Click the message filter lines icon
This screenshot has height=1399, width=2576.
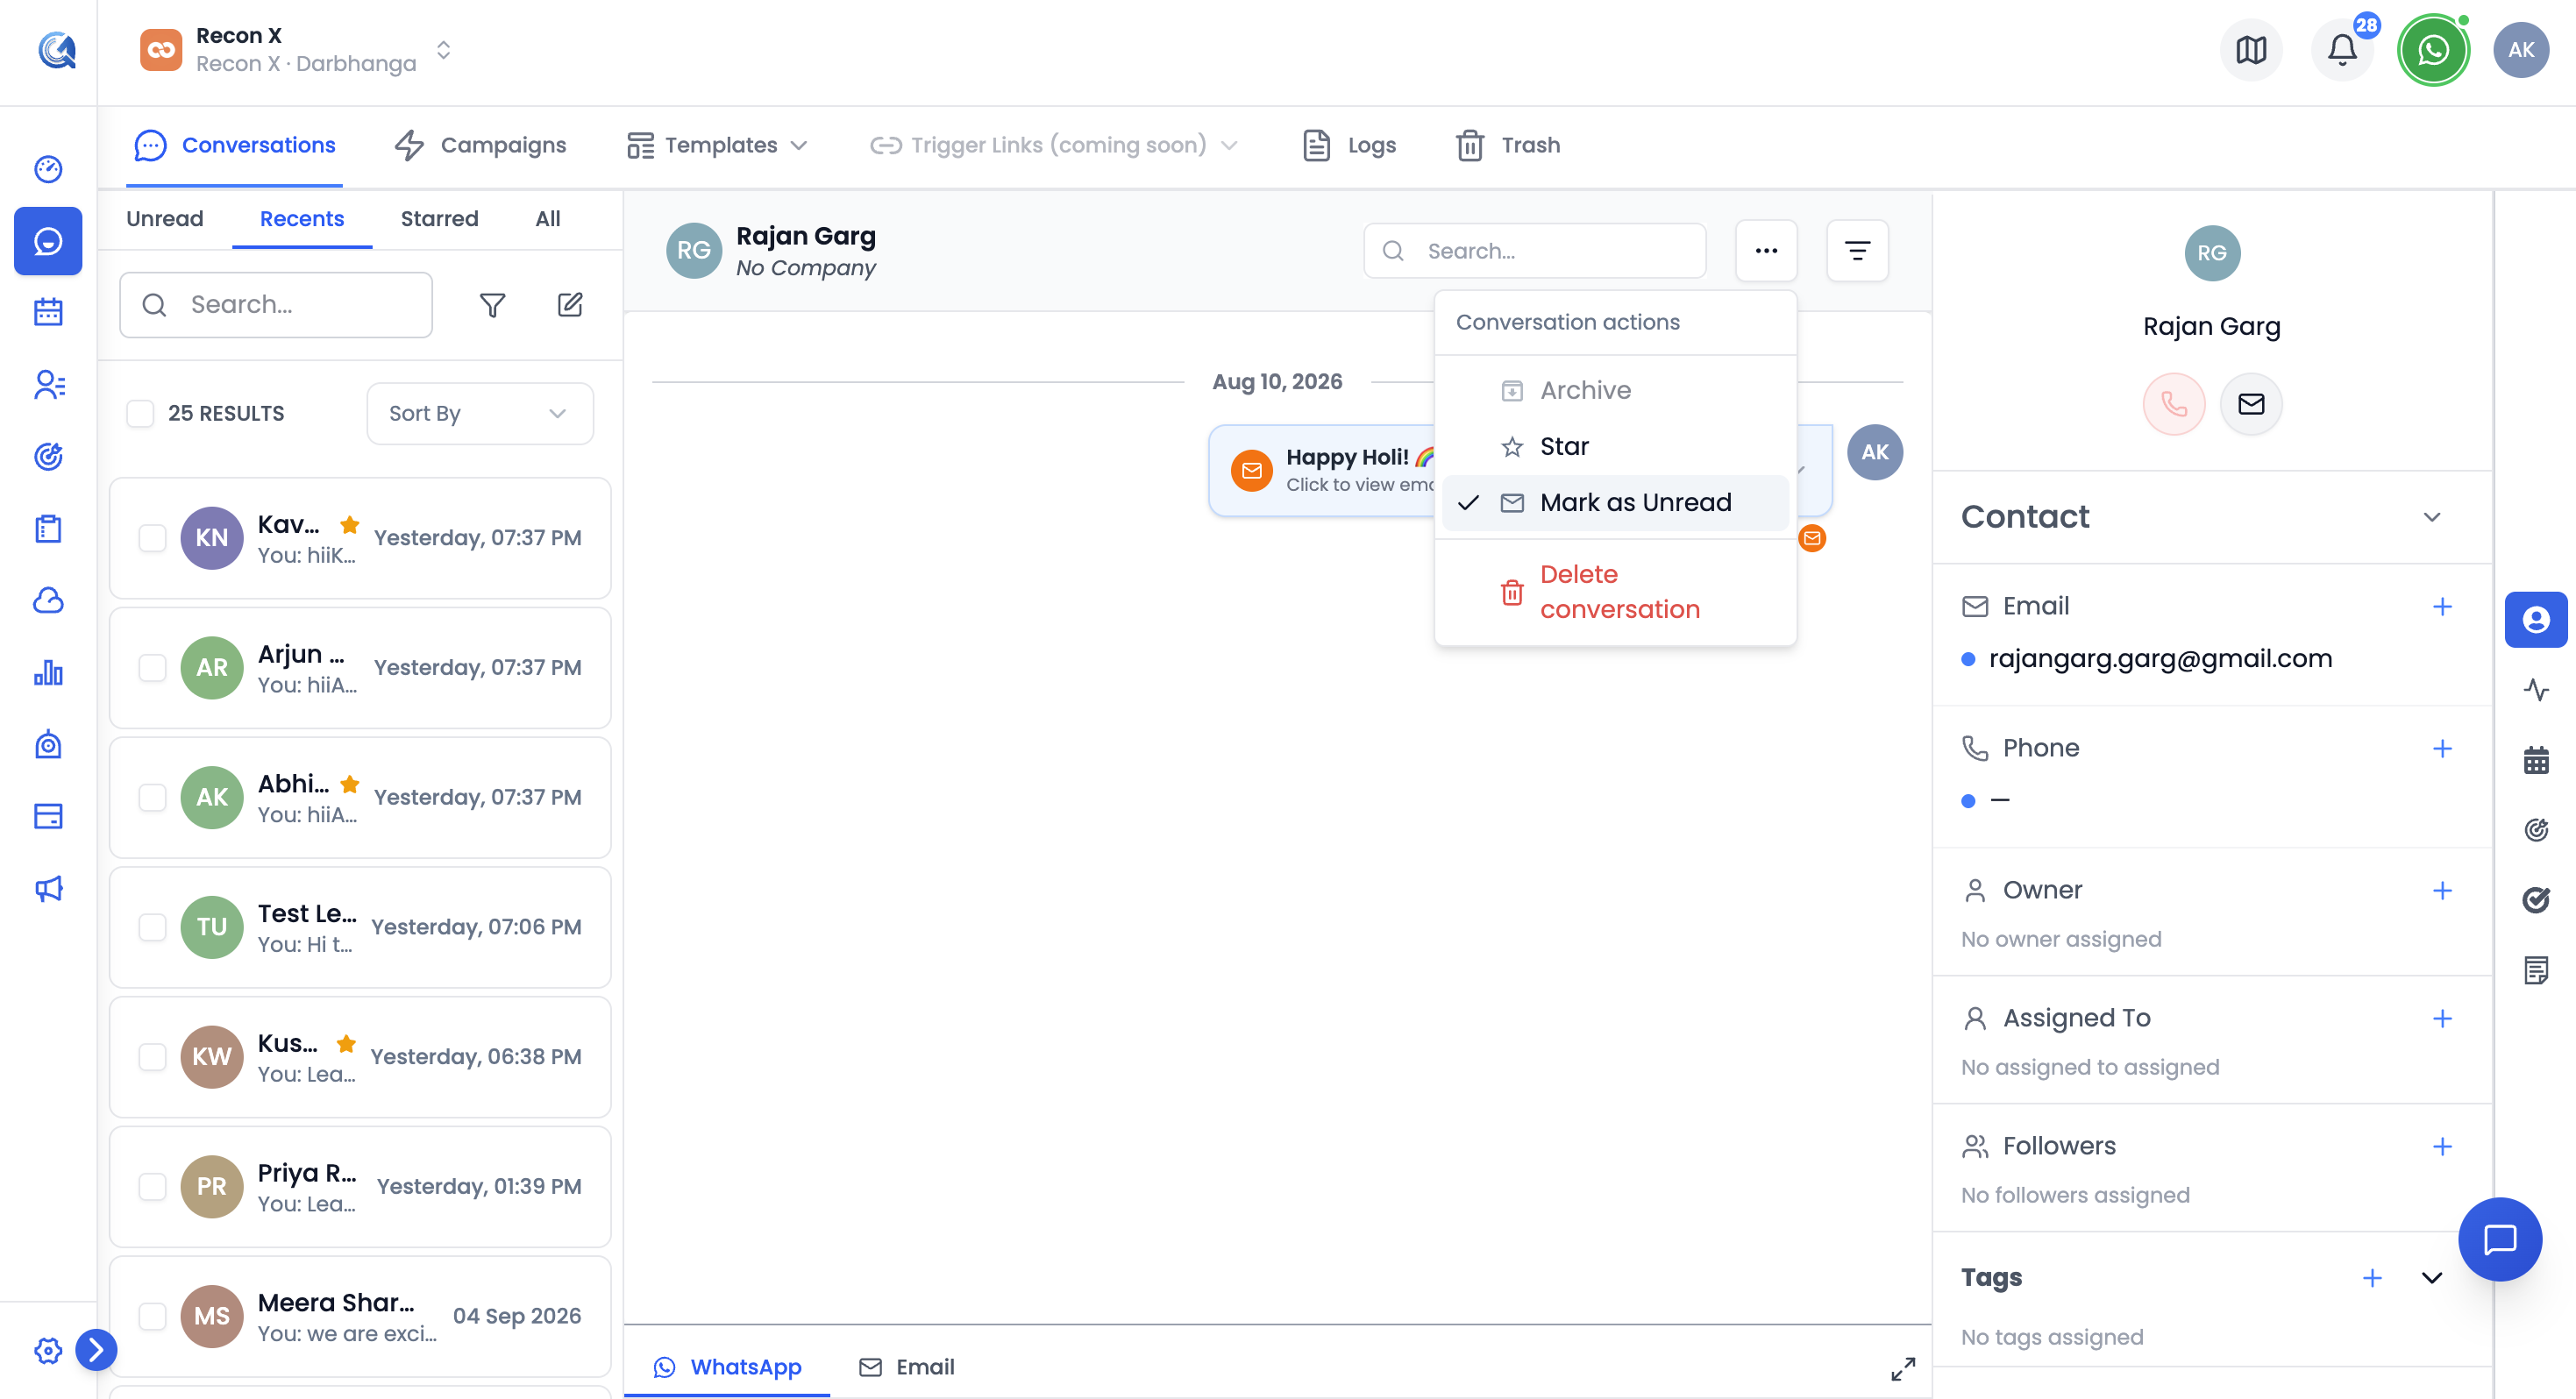pos(1857,251)
